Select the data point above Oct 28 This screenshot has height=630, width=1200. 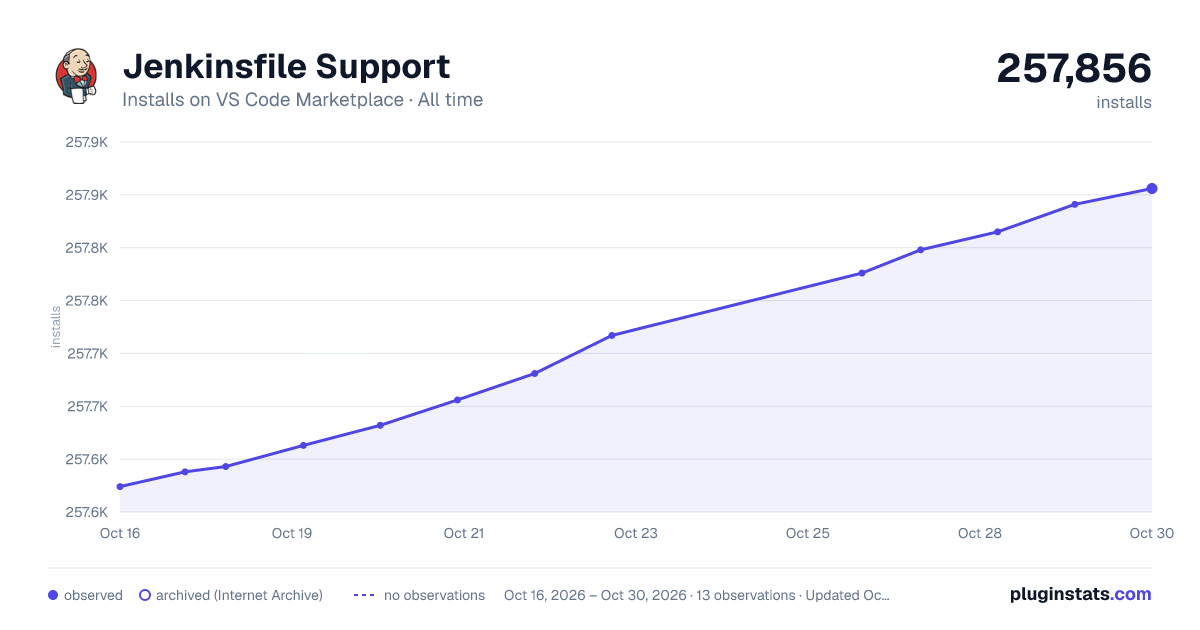pos(997,232)
